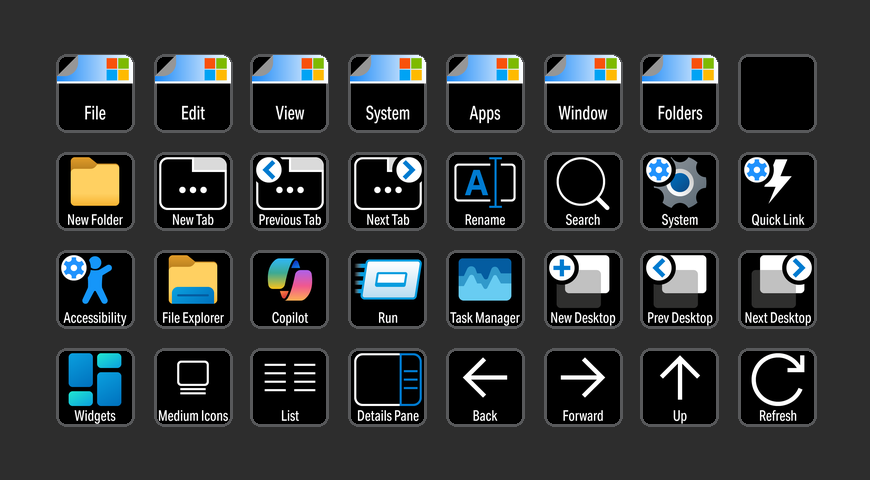The width and height of the screenshot is (870, 480).
Task: Open the Folders category key
Action: tap(680, 93)
